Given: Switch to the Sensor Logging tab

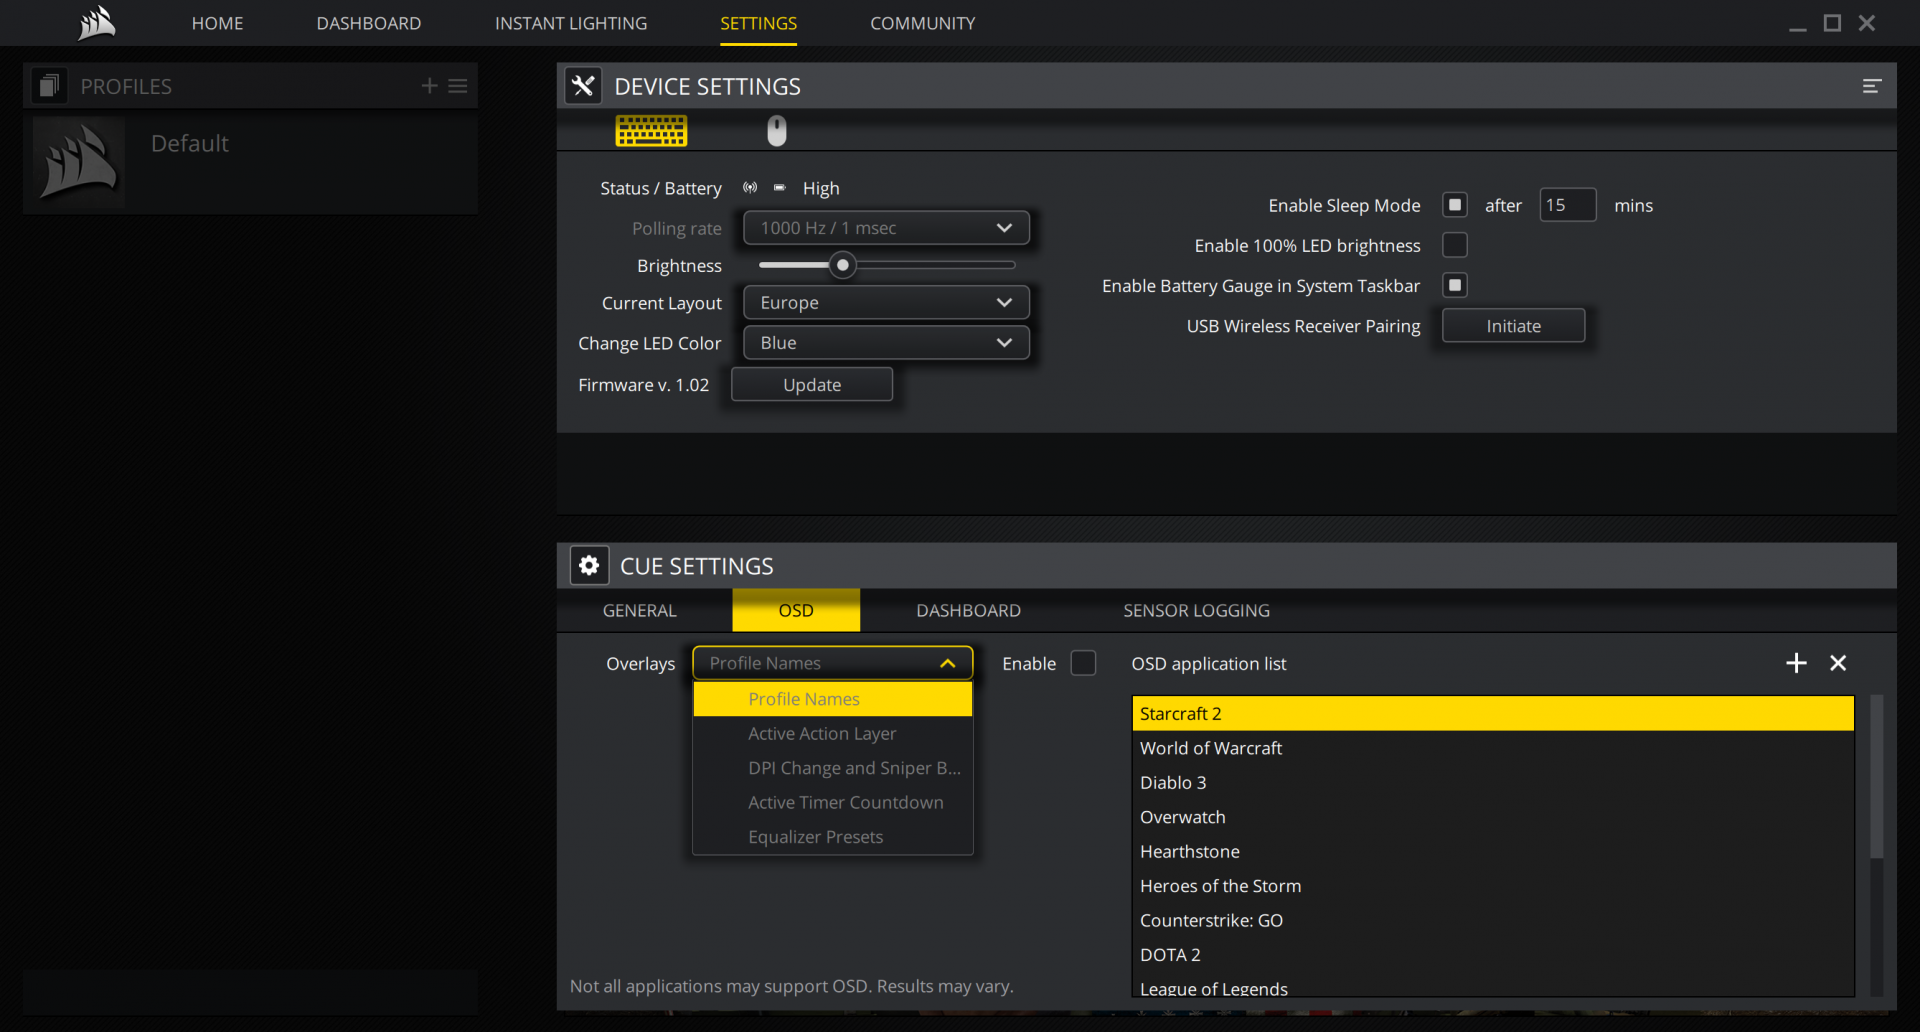Looking at the screenshot, I should tap(1196, 610).
